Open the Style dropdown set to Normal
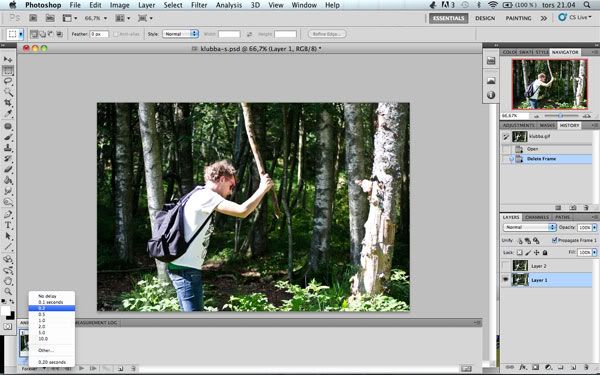This screenshot has height=375, width=600. pyautogui.click(x=180, y=34)
